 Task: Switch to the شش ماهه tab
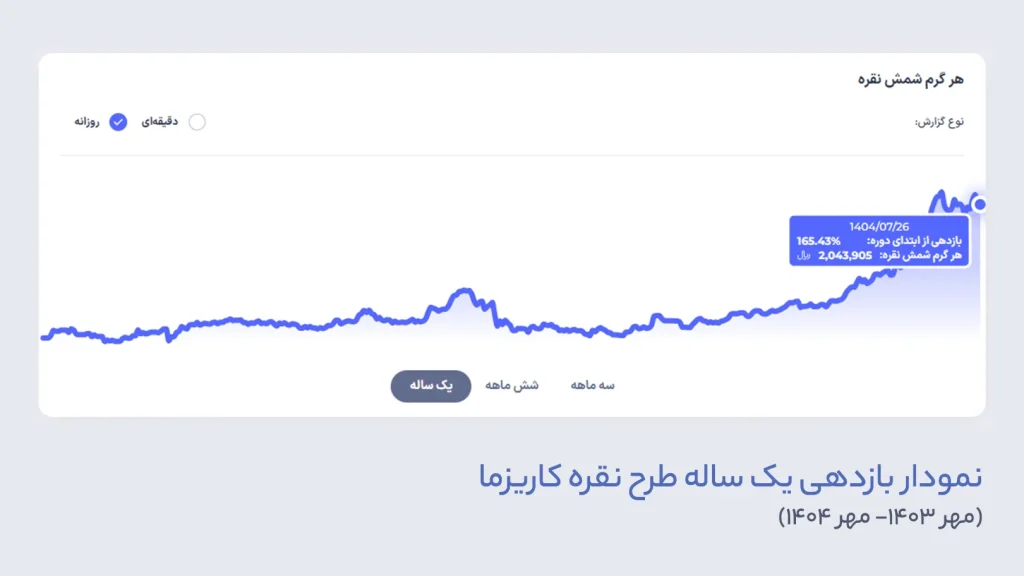512,385
